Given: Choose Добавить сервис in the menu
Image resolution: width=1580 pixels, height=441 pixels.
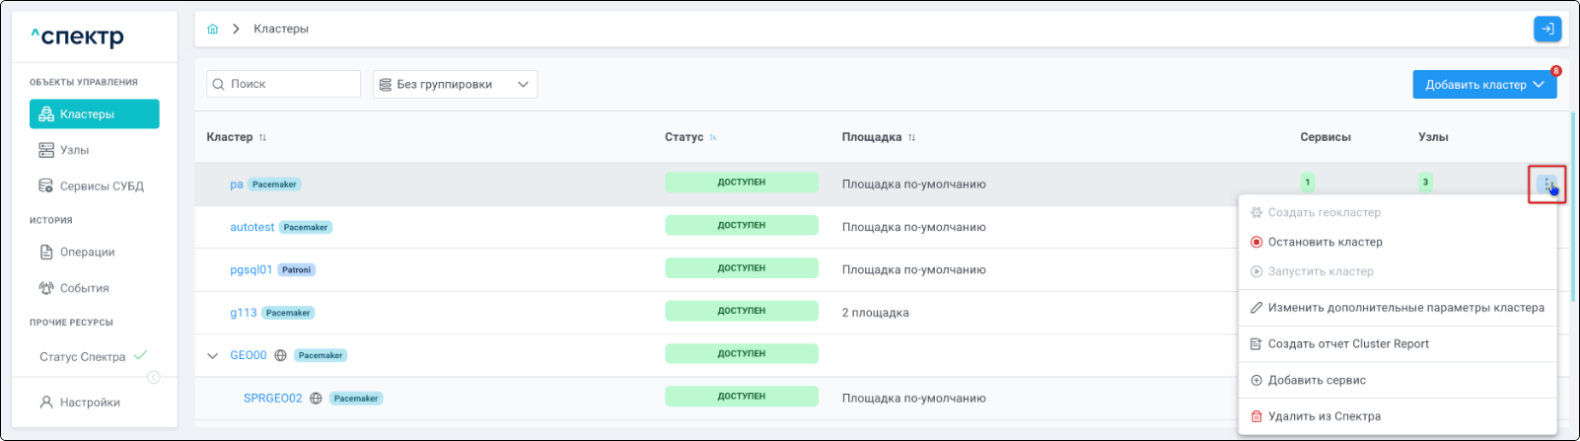Looking at the screenshot, I should tap(1316, 380).
